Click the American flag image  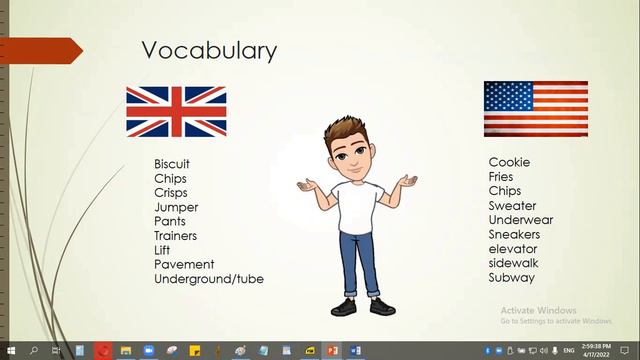tap(536, 109)
